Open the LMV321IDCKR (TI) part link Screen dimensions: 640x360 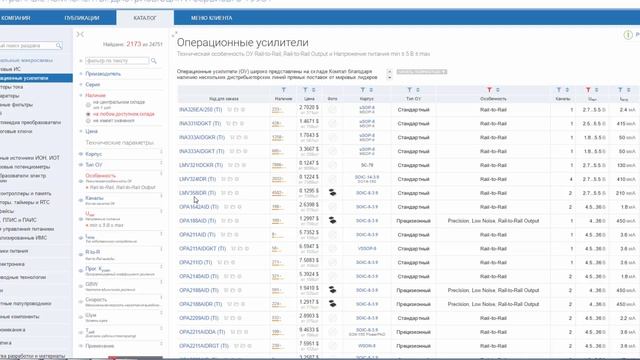coord(201,165)
